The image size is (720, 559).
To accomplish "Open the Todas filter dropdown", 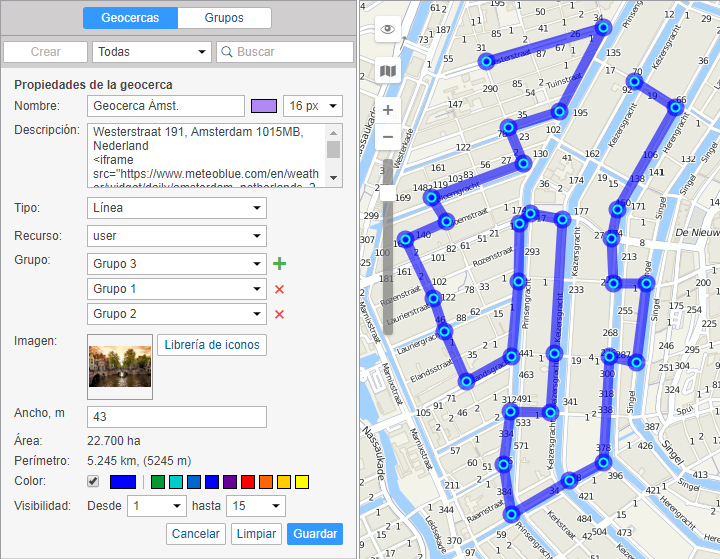I will (149, 52).
